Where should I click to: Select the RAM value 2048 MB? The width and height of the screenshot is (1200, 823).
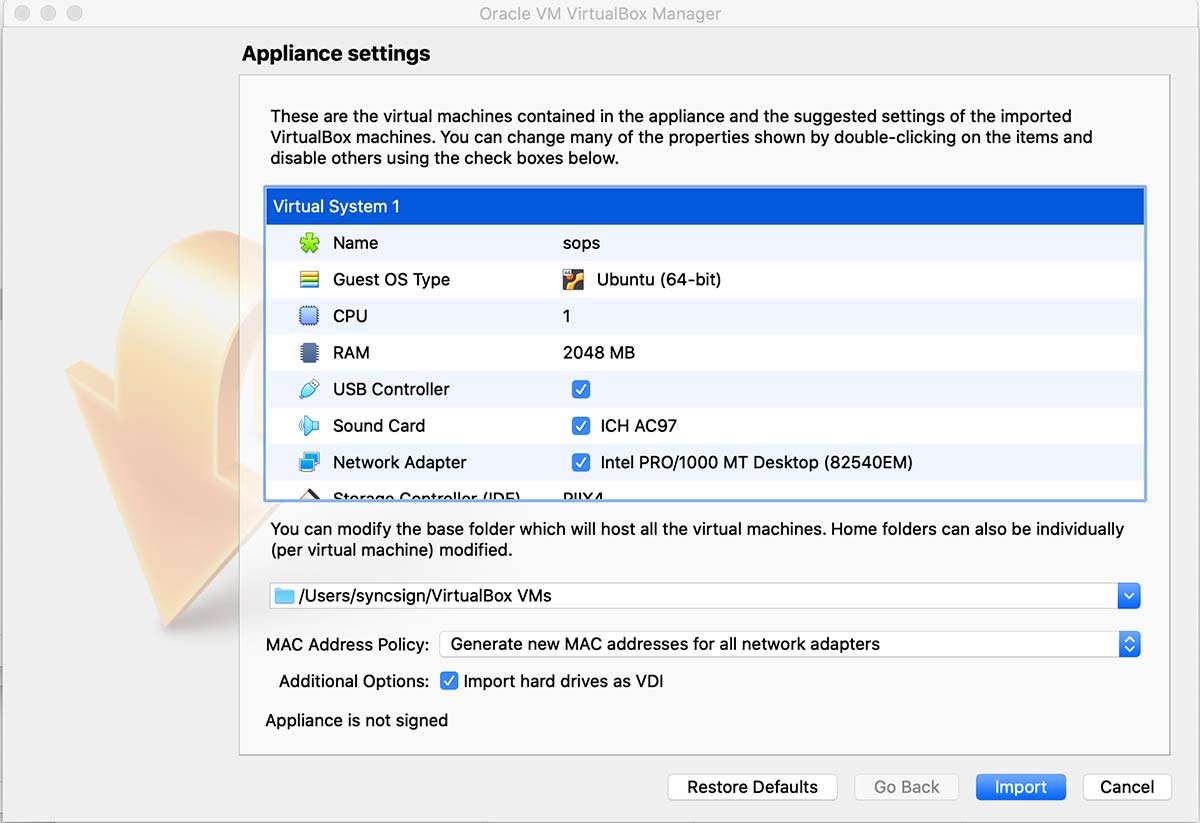[599, 353]
